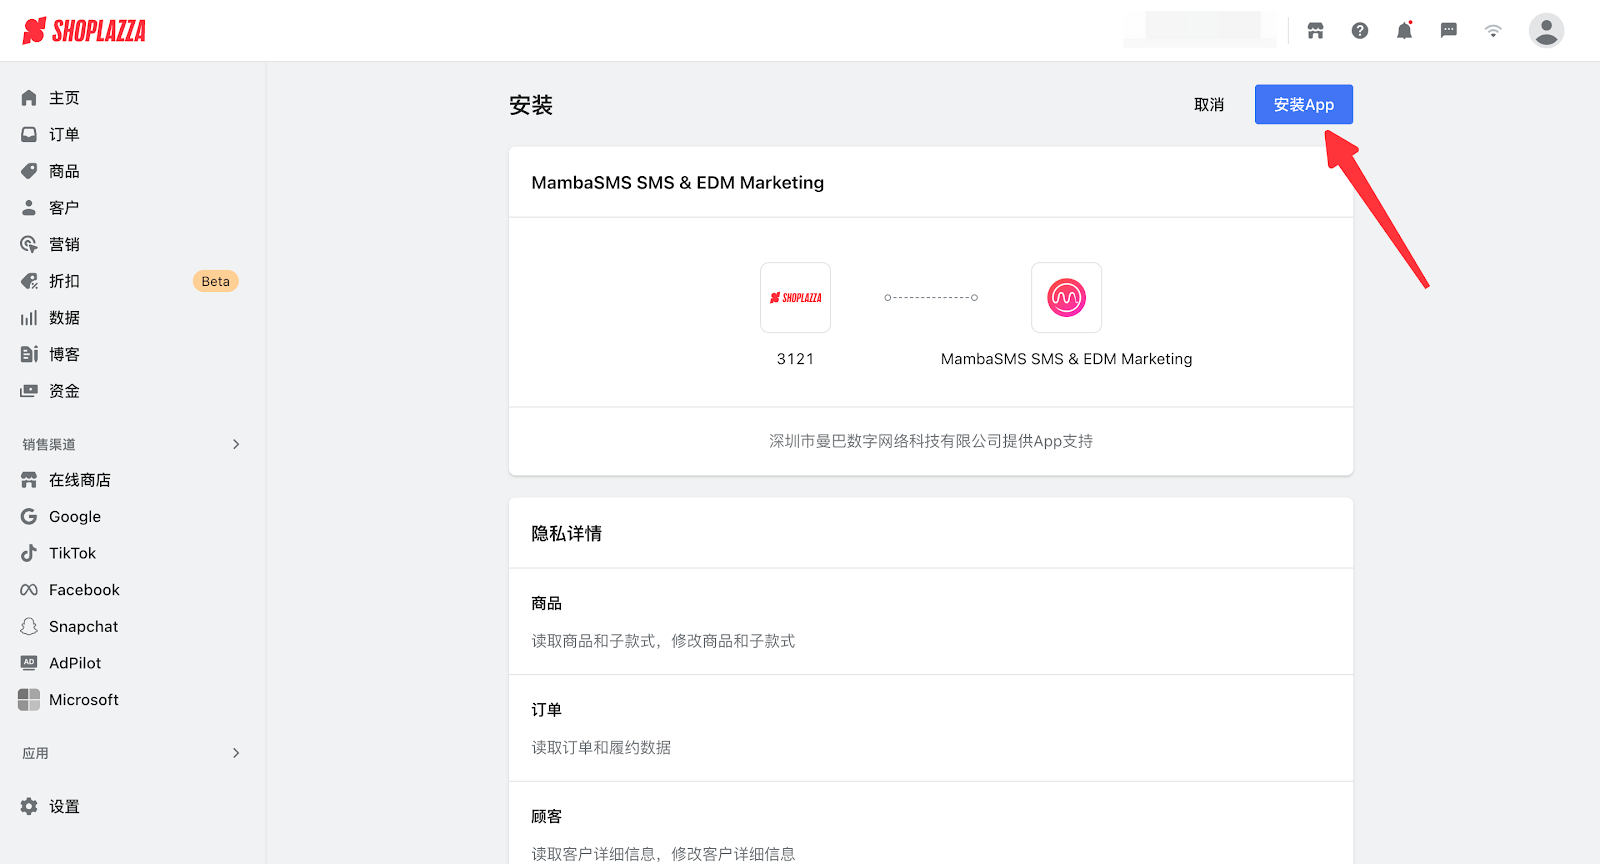Click the store front icon in header
The image size is (1600, 864).
point(1315,31)
